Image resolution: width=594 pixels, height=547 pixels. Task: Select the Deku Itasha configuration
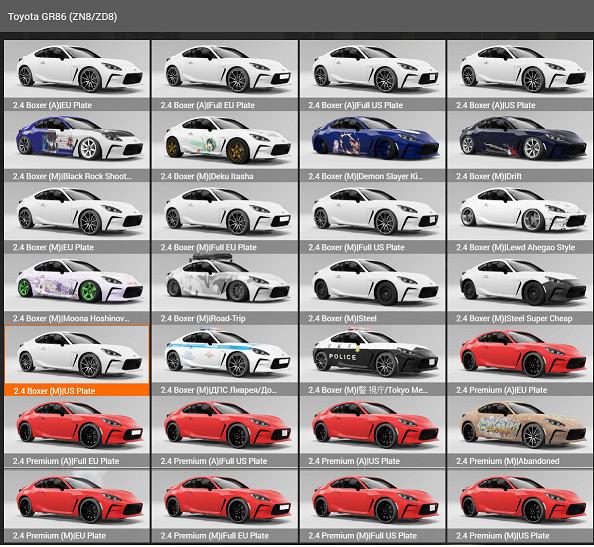coord(225,146)
